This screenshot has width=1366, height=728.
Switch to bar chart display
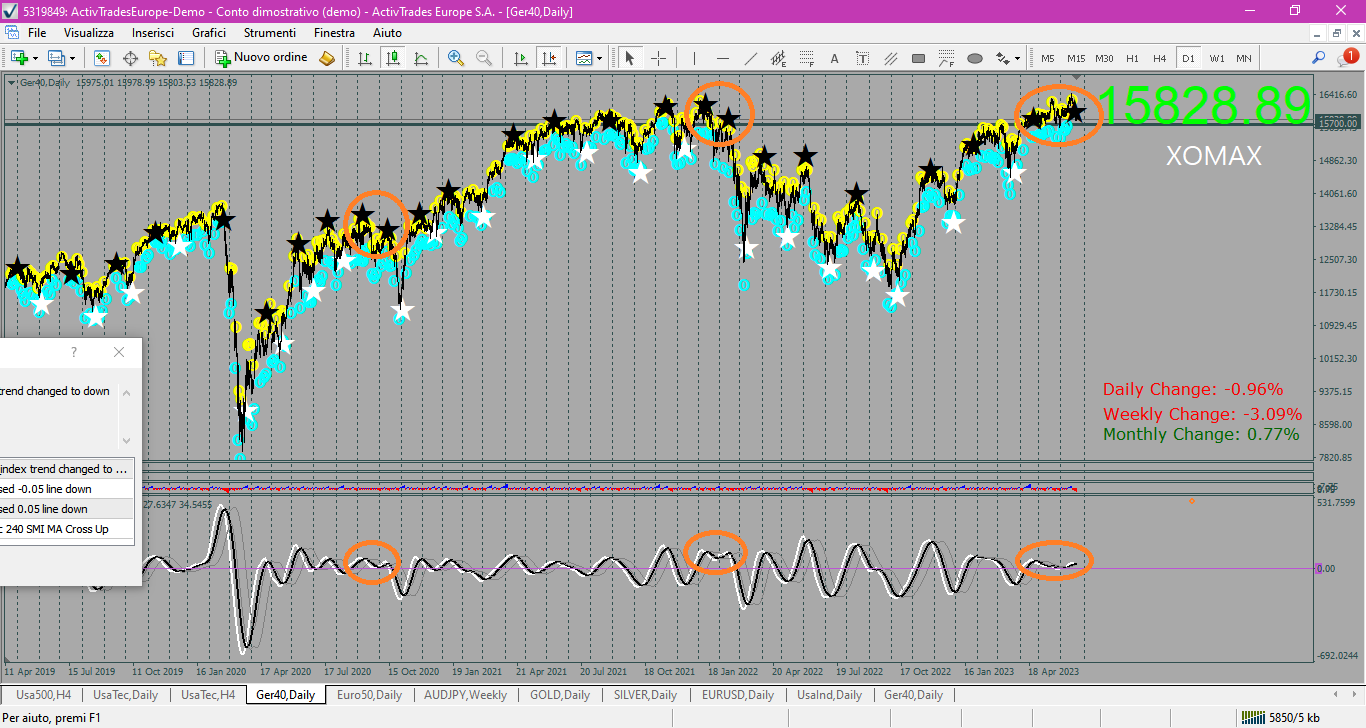click(366, 58)
